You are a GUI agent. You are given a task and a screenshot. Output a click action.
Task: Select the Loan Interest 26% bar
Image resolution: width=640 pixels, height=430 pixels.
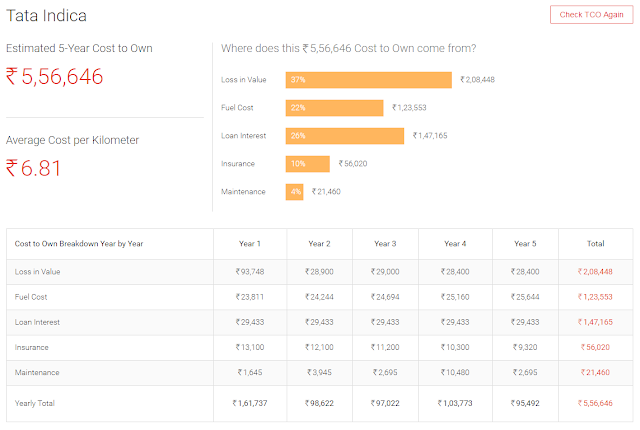pos(345,136)
